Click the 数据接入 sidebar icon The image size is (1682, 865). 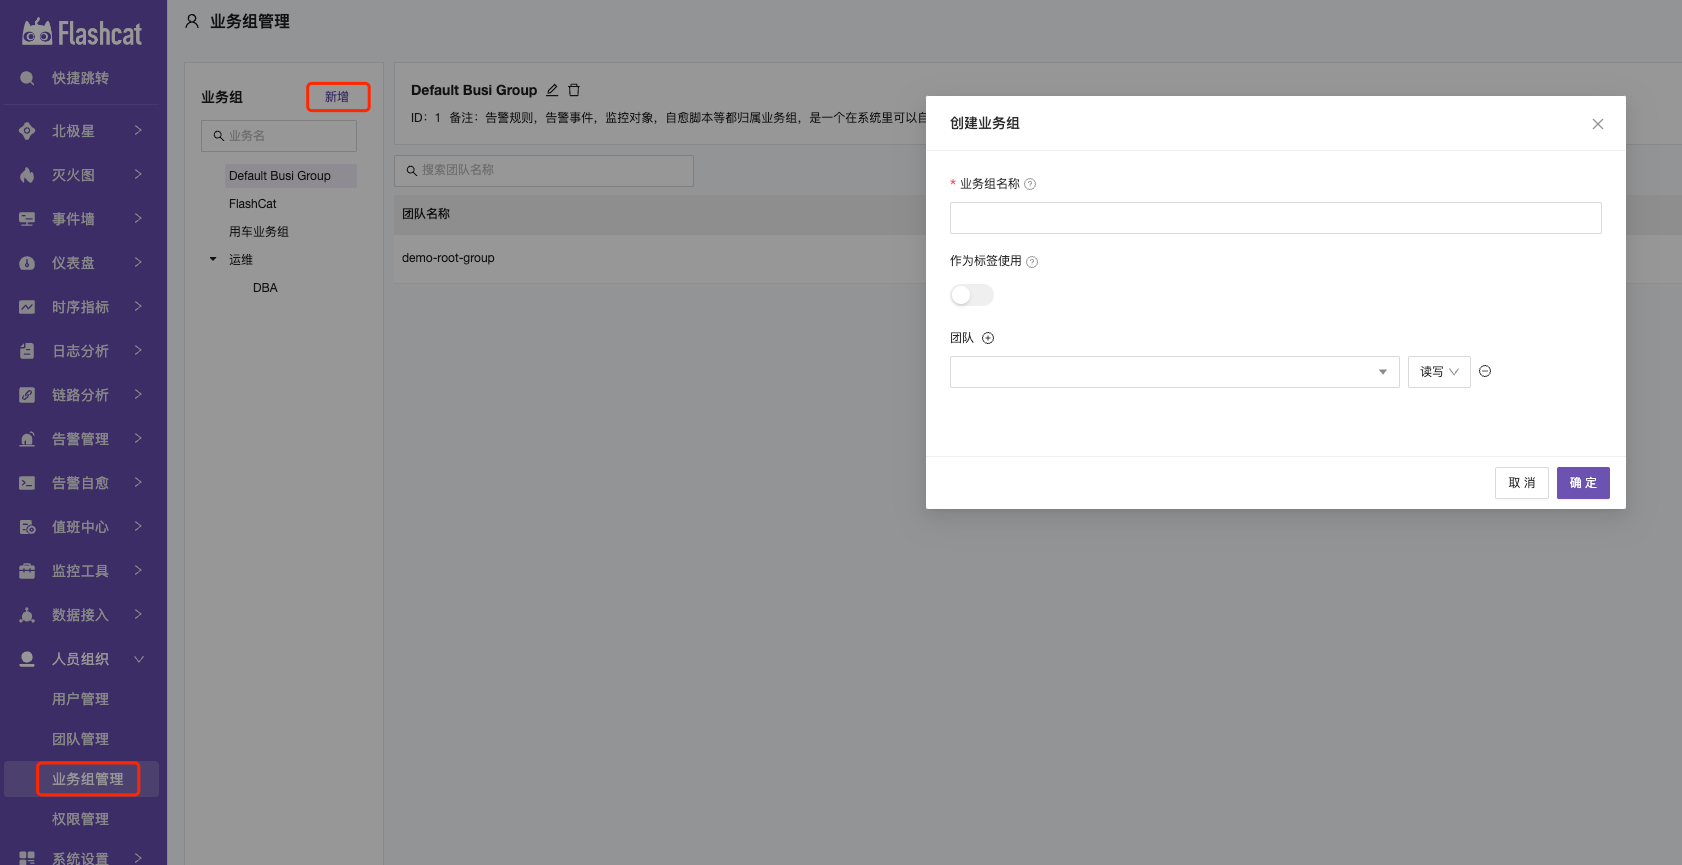pyautogui.click(x=27, y=615)
